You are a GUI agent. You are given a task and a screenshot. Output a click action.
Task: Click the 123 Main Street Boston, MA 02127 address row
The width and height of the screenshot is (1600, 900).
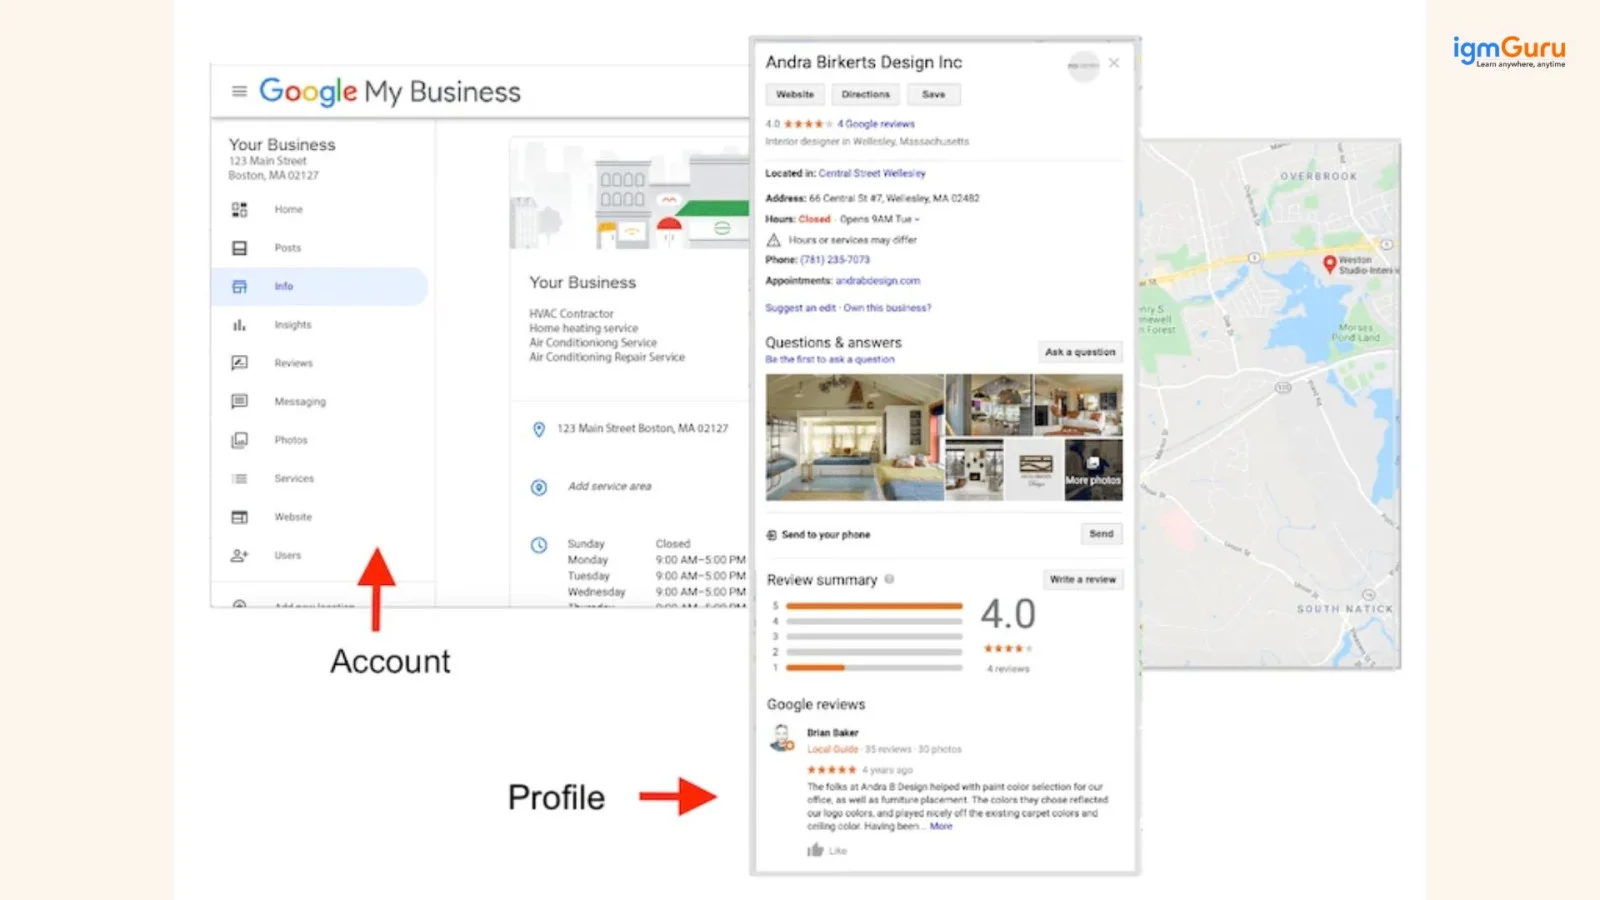(642, 429)
